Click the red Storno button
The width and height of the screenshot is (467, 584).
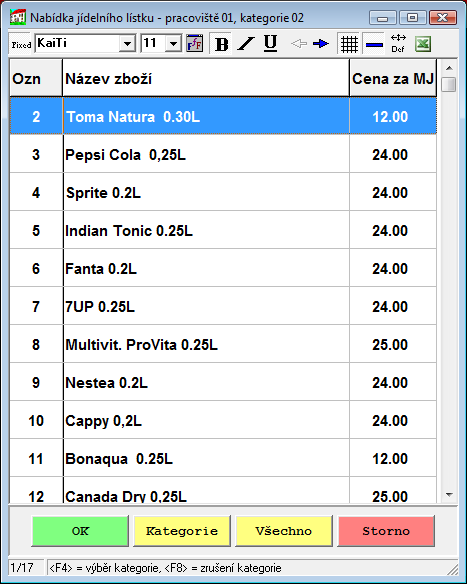pos(386,531)
